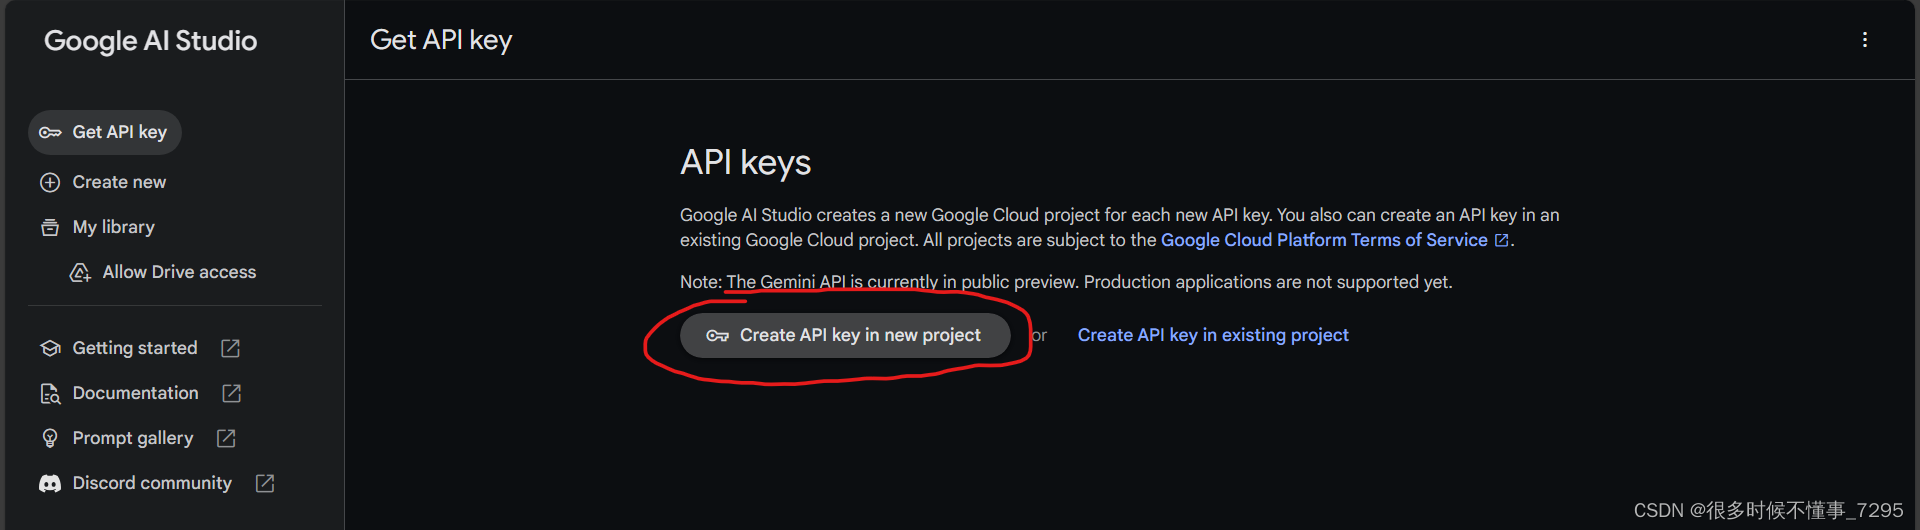Click the Documentation page-search icon

pos(50,394)
